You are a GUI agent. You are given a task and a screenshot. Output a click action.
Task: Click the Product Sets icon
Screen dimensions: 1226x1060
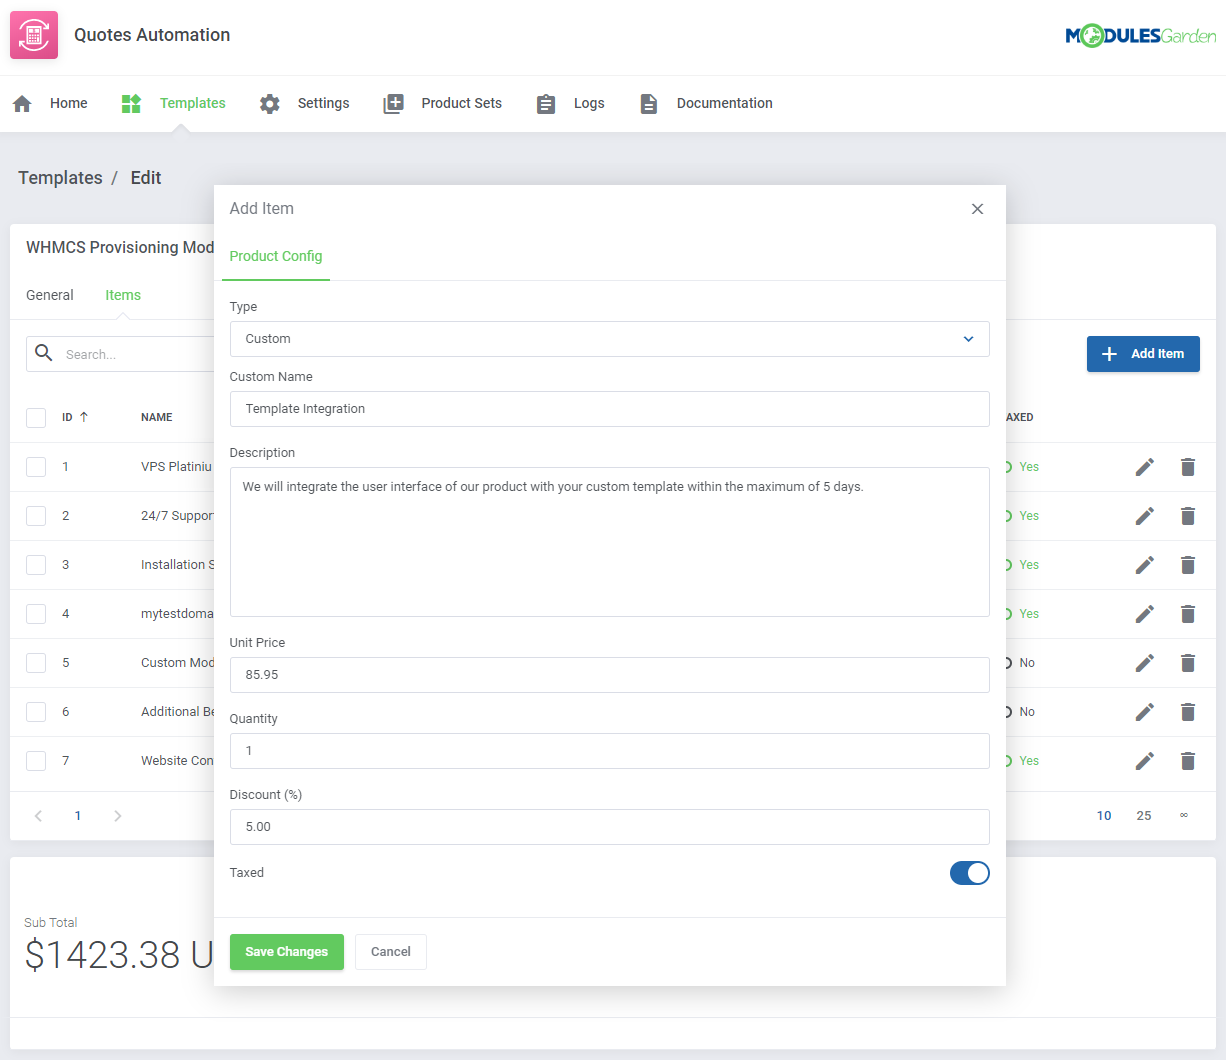pos(393,102)
